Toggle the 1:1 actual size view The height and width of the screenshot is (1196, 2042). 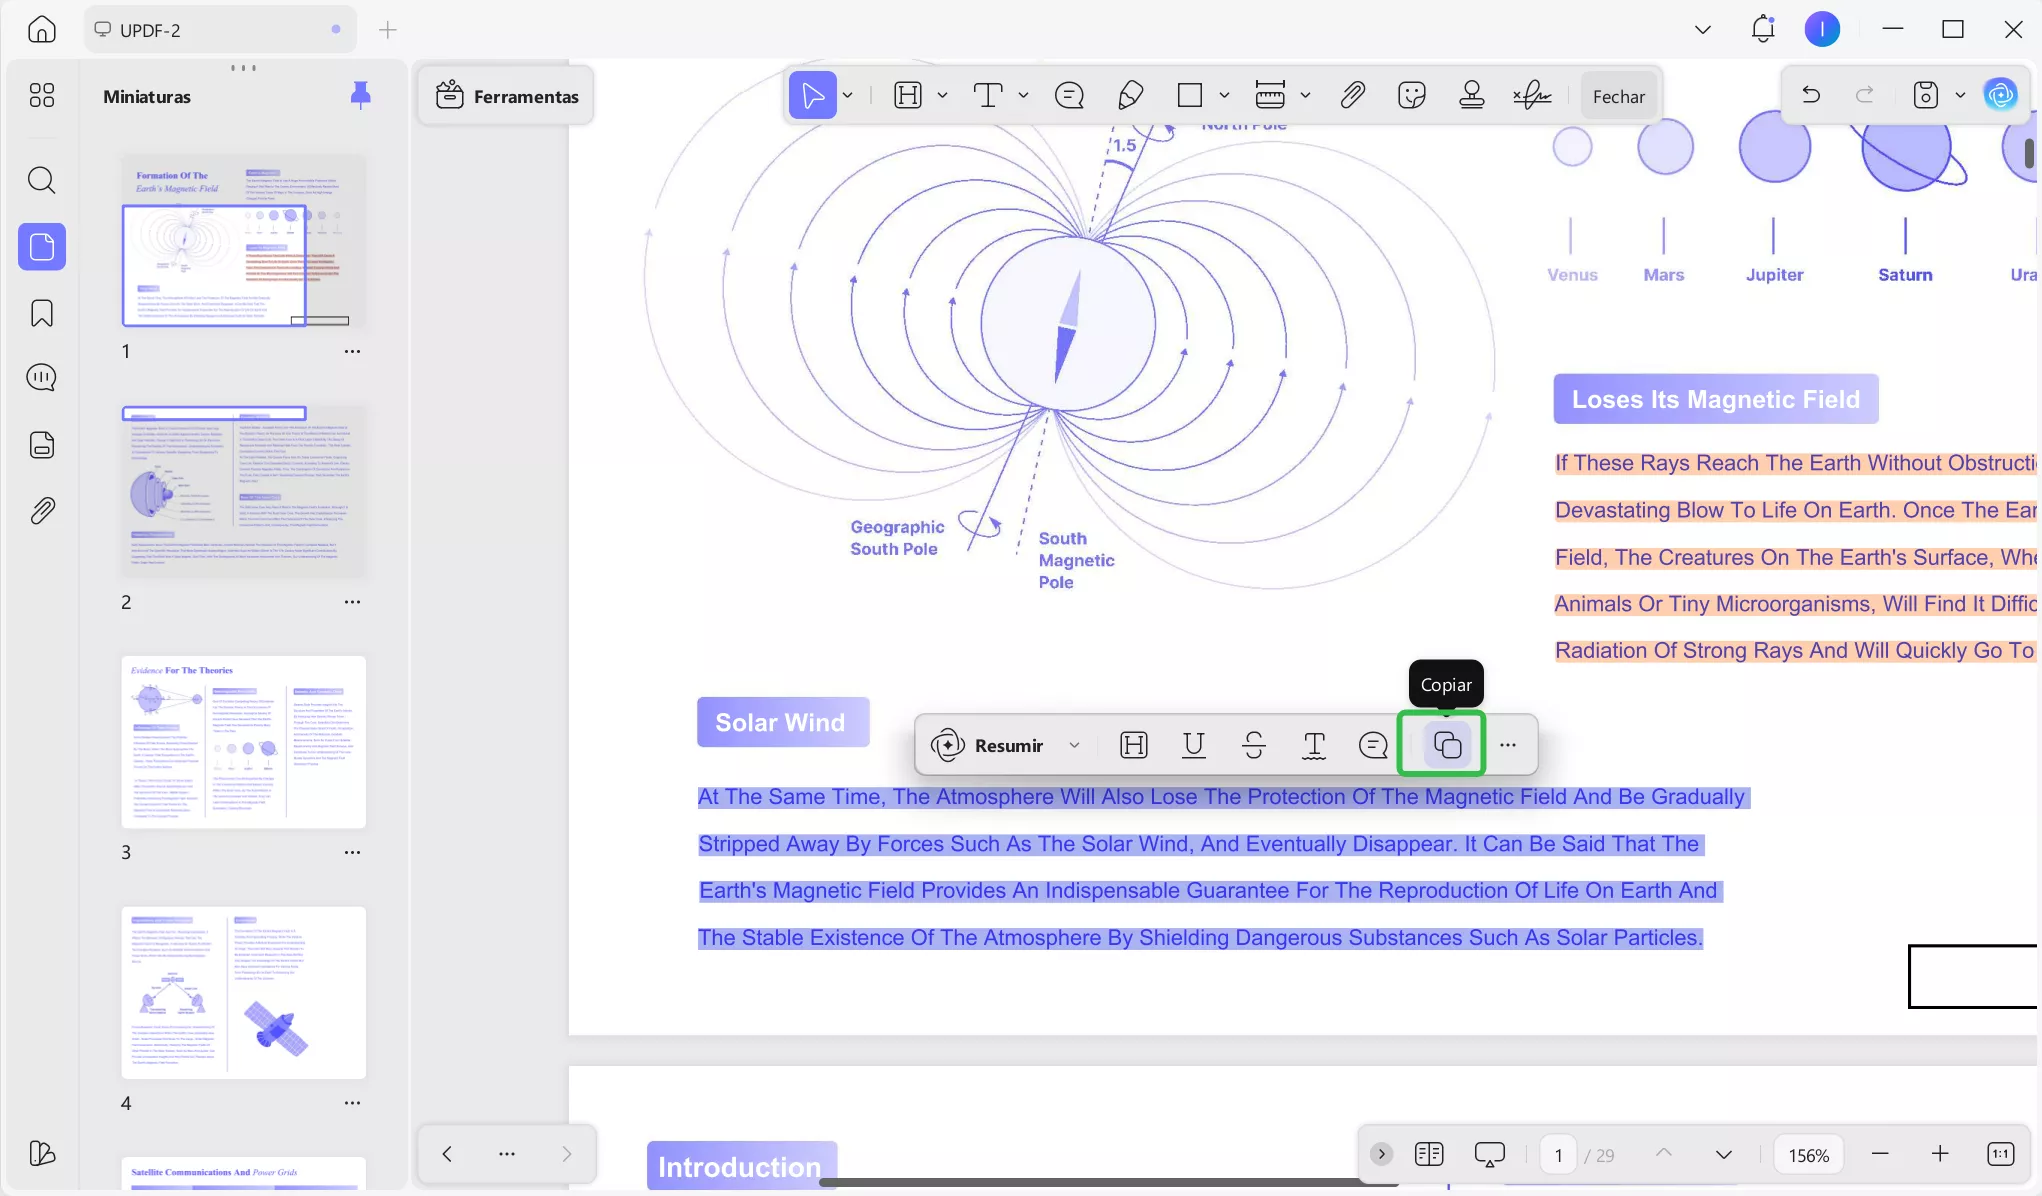pos(2000,1154)
